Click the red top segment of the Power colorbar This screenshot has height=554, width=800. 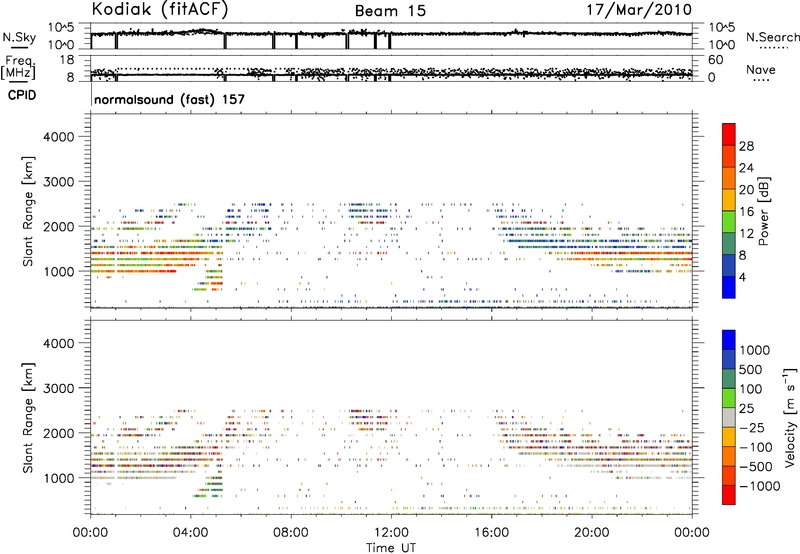pyautogui.click(x=729, y=134)
